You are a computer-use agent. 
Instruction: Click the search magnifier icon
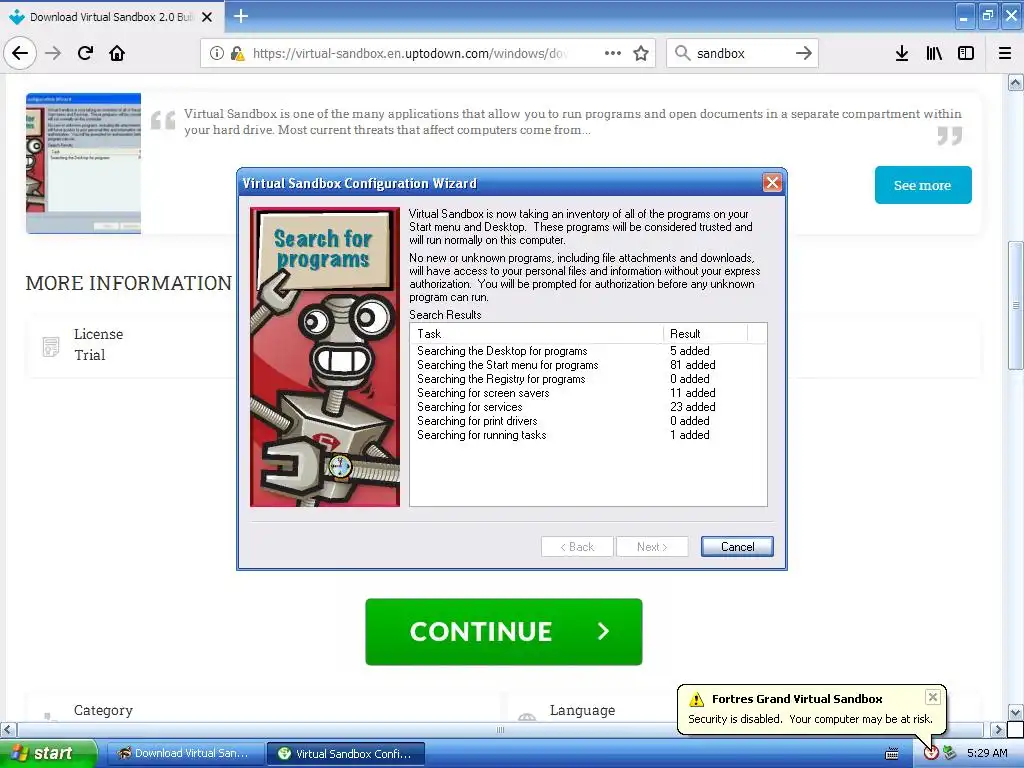[x=682, y=53]
